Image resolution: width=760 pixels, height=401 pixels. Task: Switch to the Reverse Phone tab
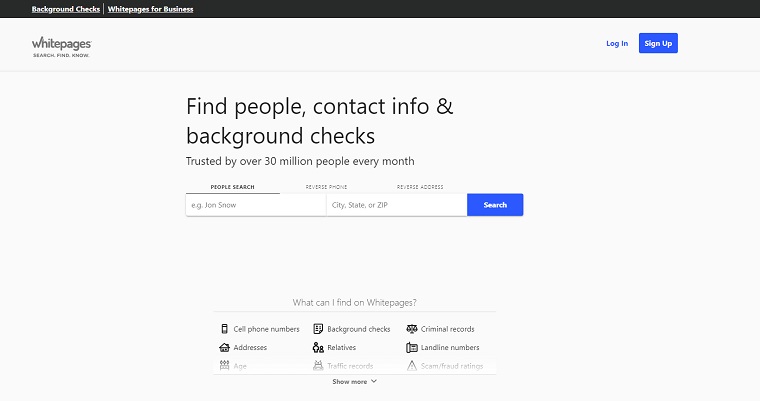tap(326, 187)
